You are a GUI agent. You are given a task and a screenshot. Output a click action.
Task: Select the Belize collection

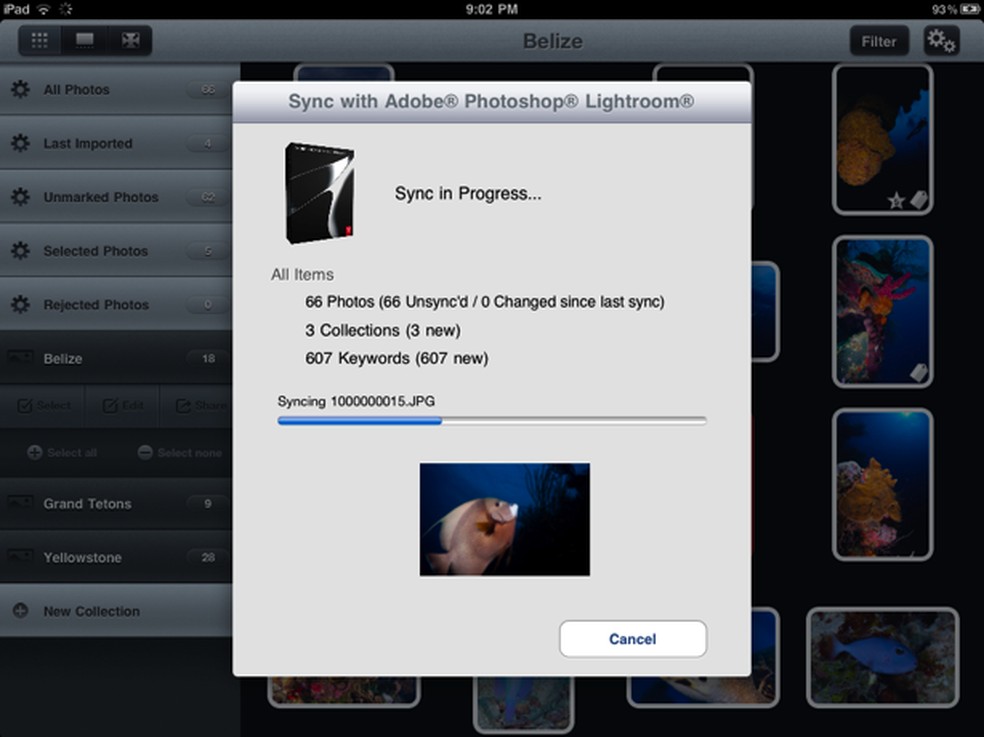coord(116,358)
